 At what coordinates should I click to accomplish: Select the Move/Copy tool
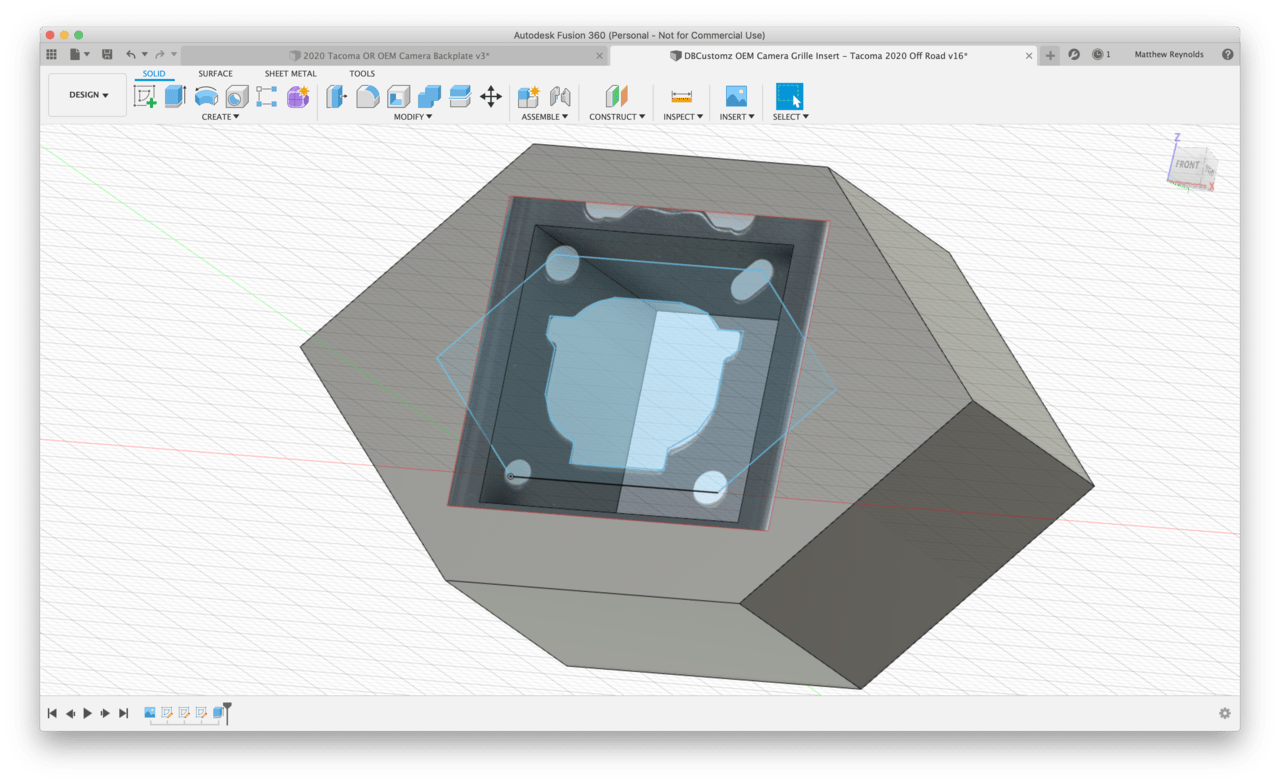tap(491, 96)
